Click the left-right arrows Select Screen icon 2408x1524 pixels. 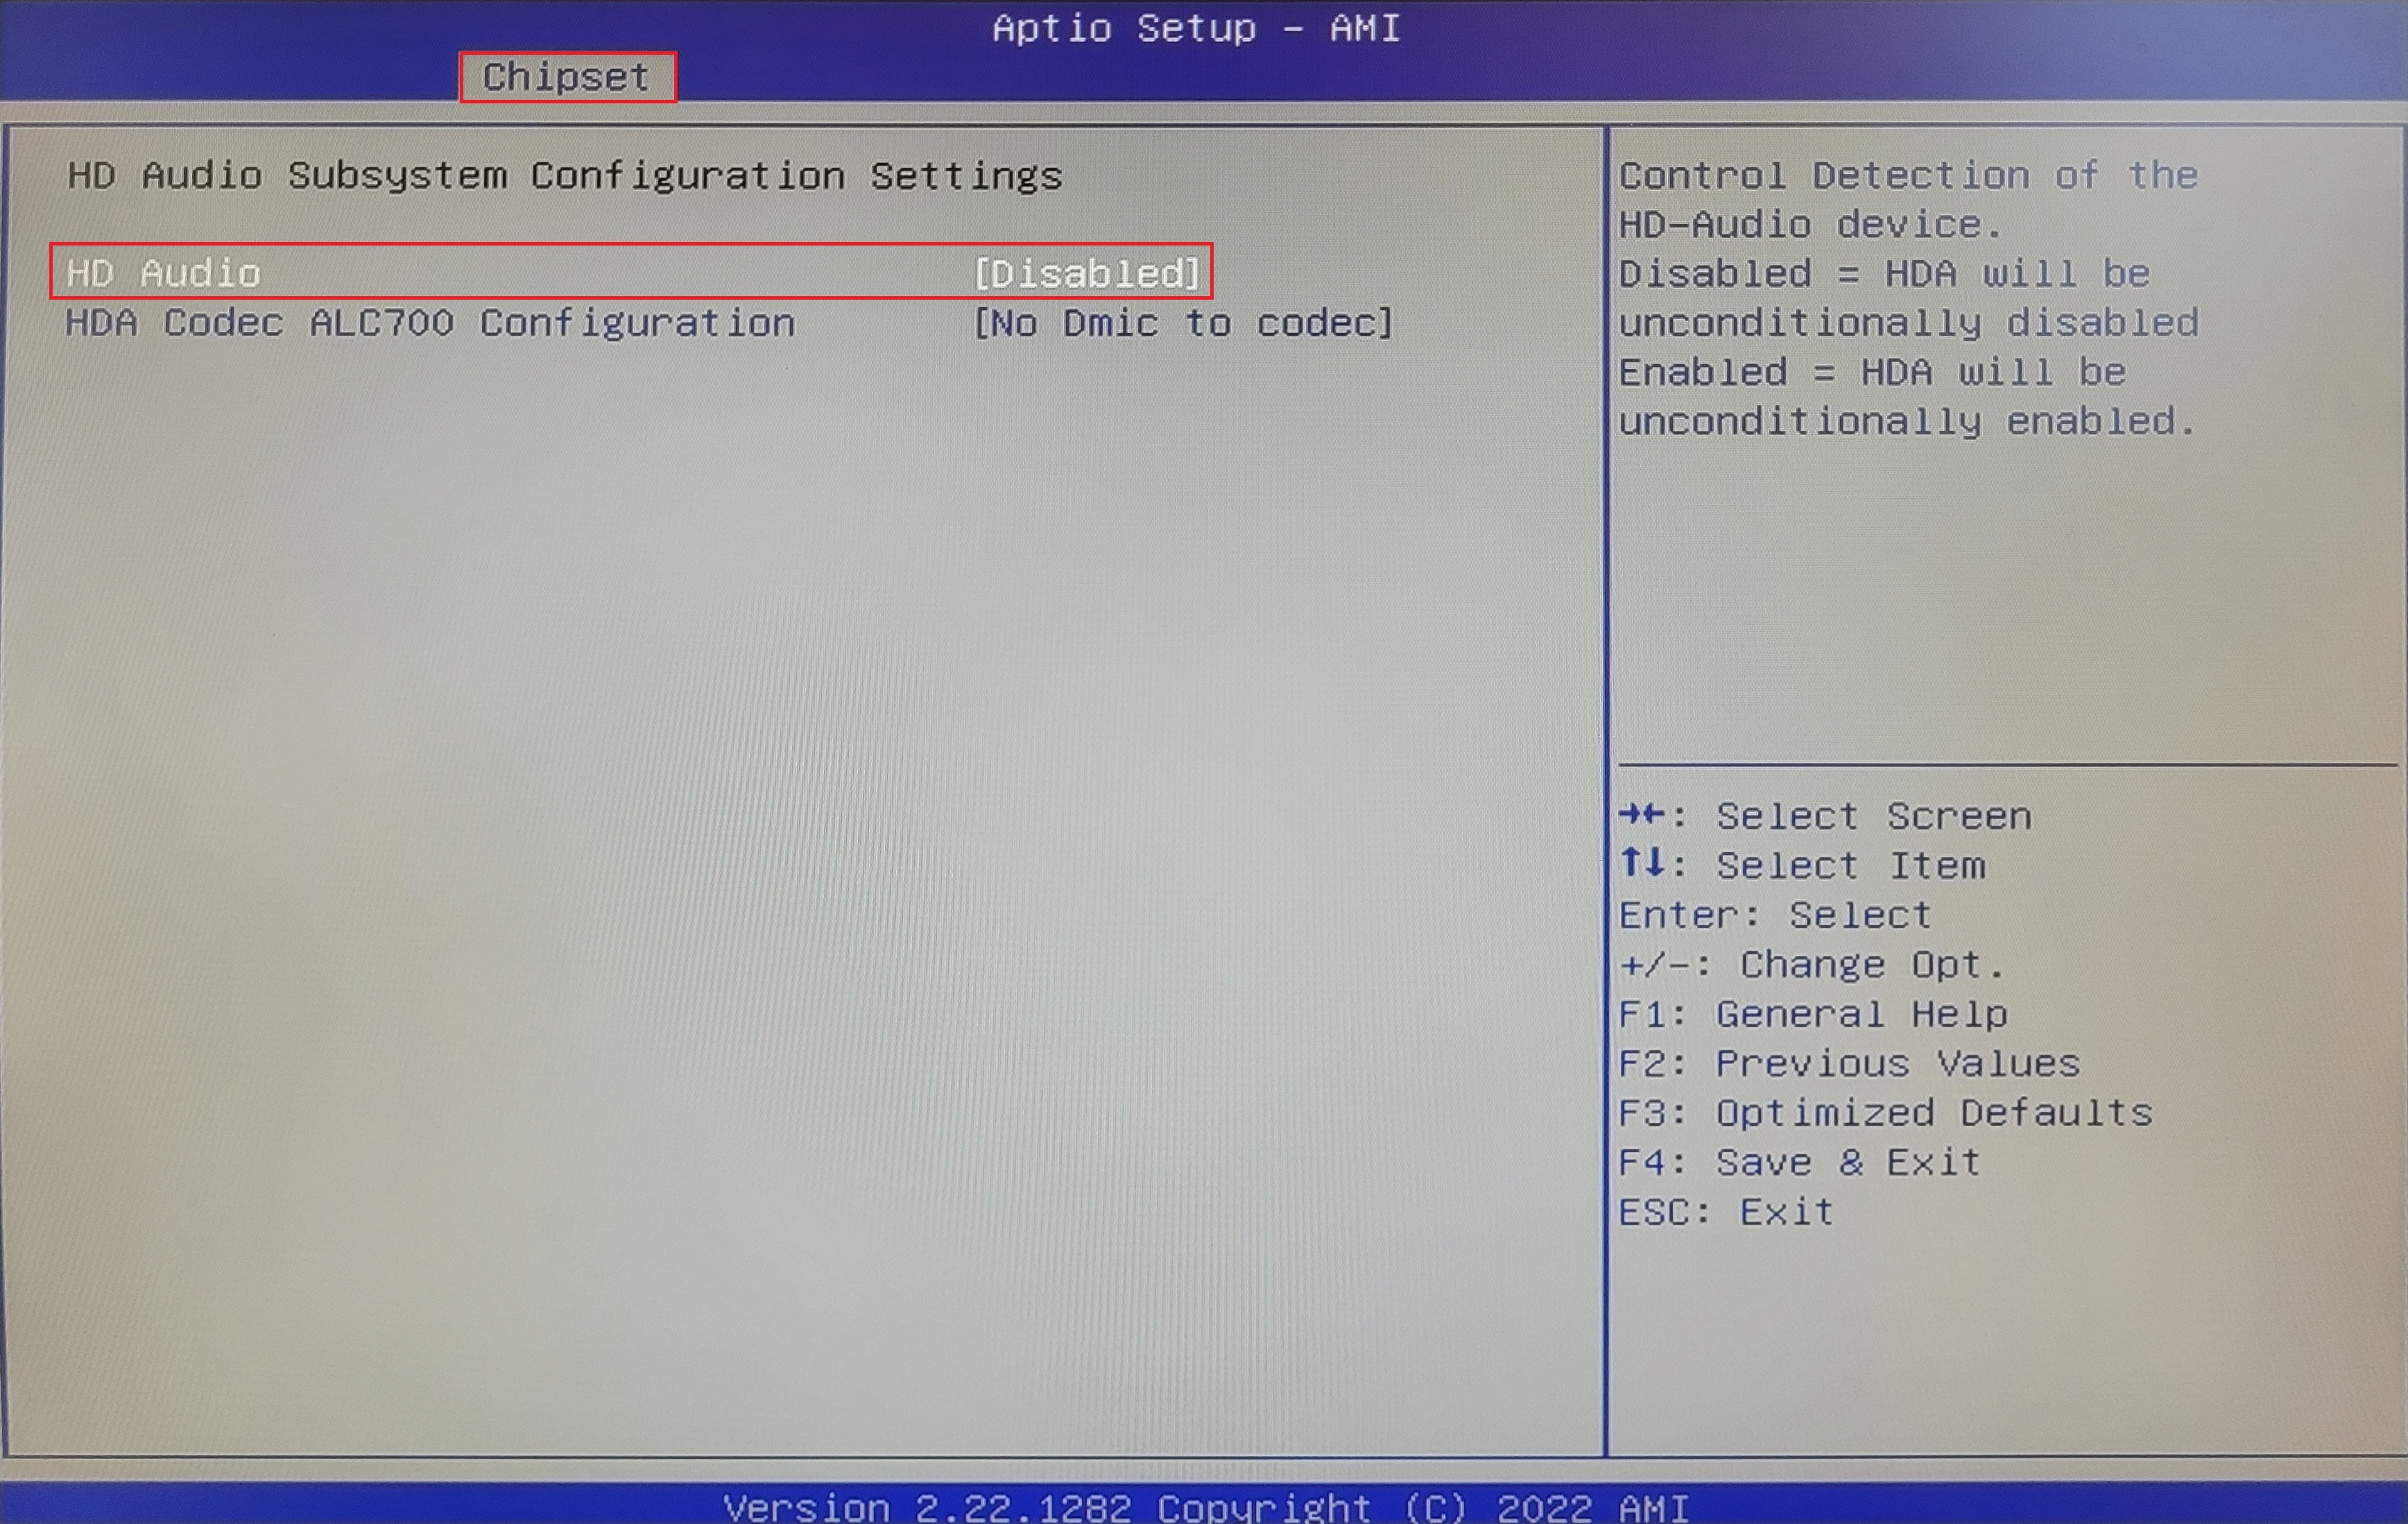point(1641,815)
